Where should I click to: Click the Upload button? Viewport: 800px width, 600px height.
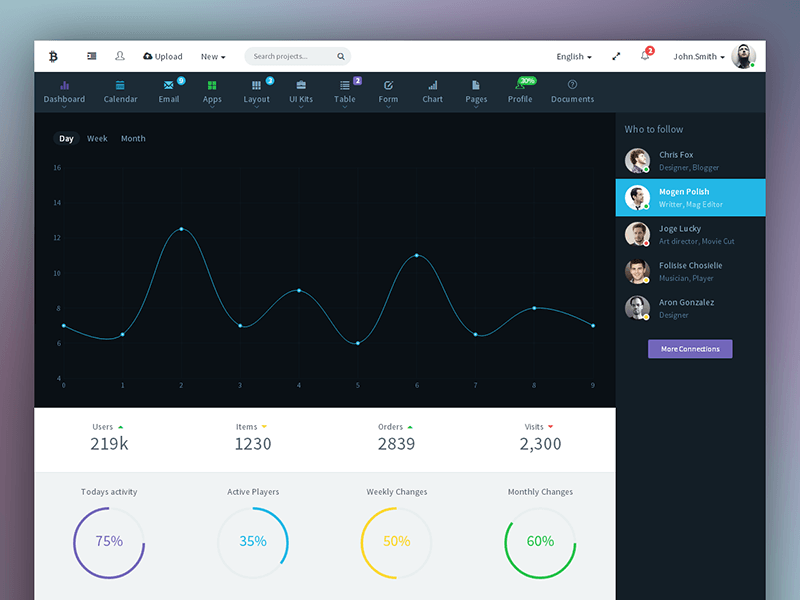163,57
